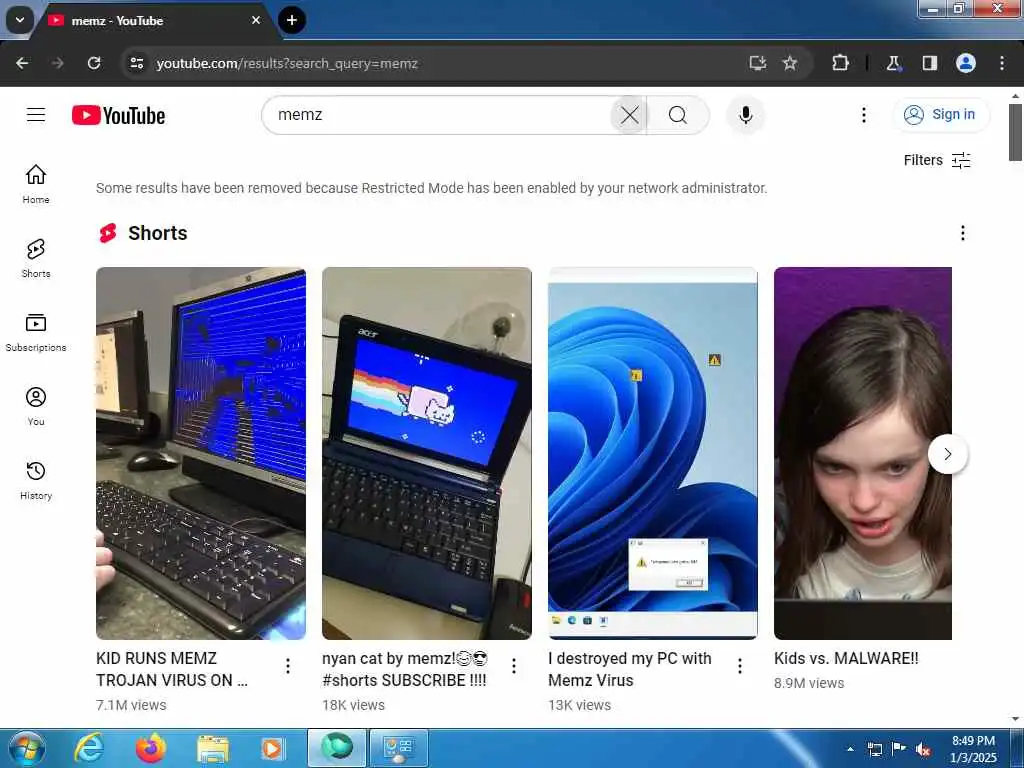Clear the search query with X
The width and height of the screenshot is (1024, 768).
pyautogui.click(x=629, y=116)
